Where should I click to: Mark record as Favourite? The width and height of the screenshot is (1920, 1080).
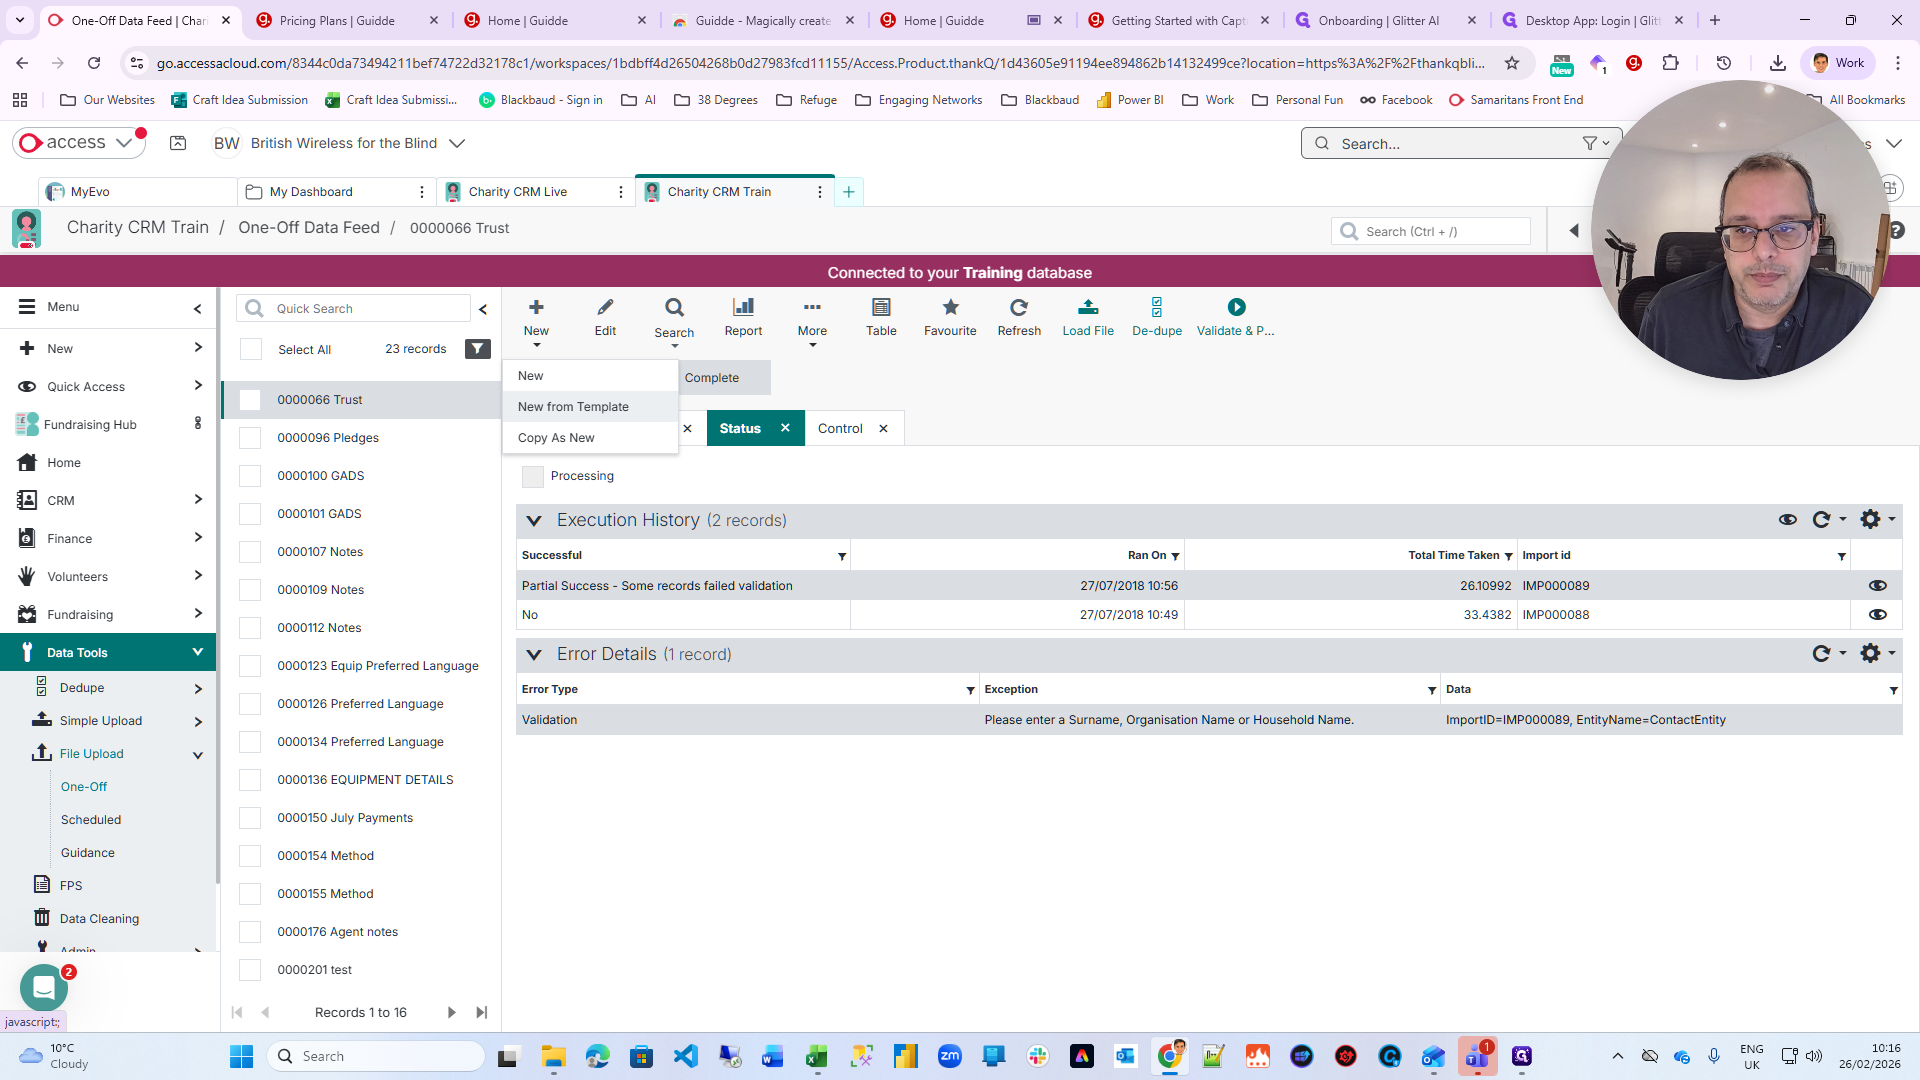[950, 316]
